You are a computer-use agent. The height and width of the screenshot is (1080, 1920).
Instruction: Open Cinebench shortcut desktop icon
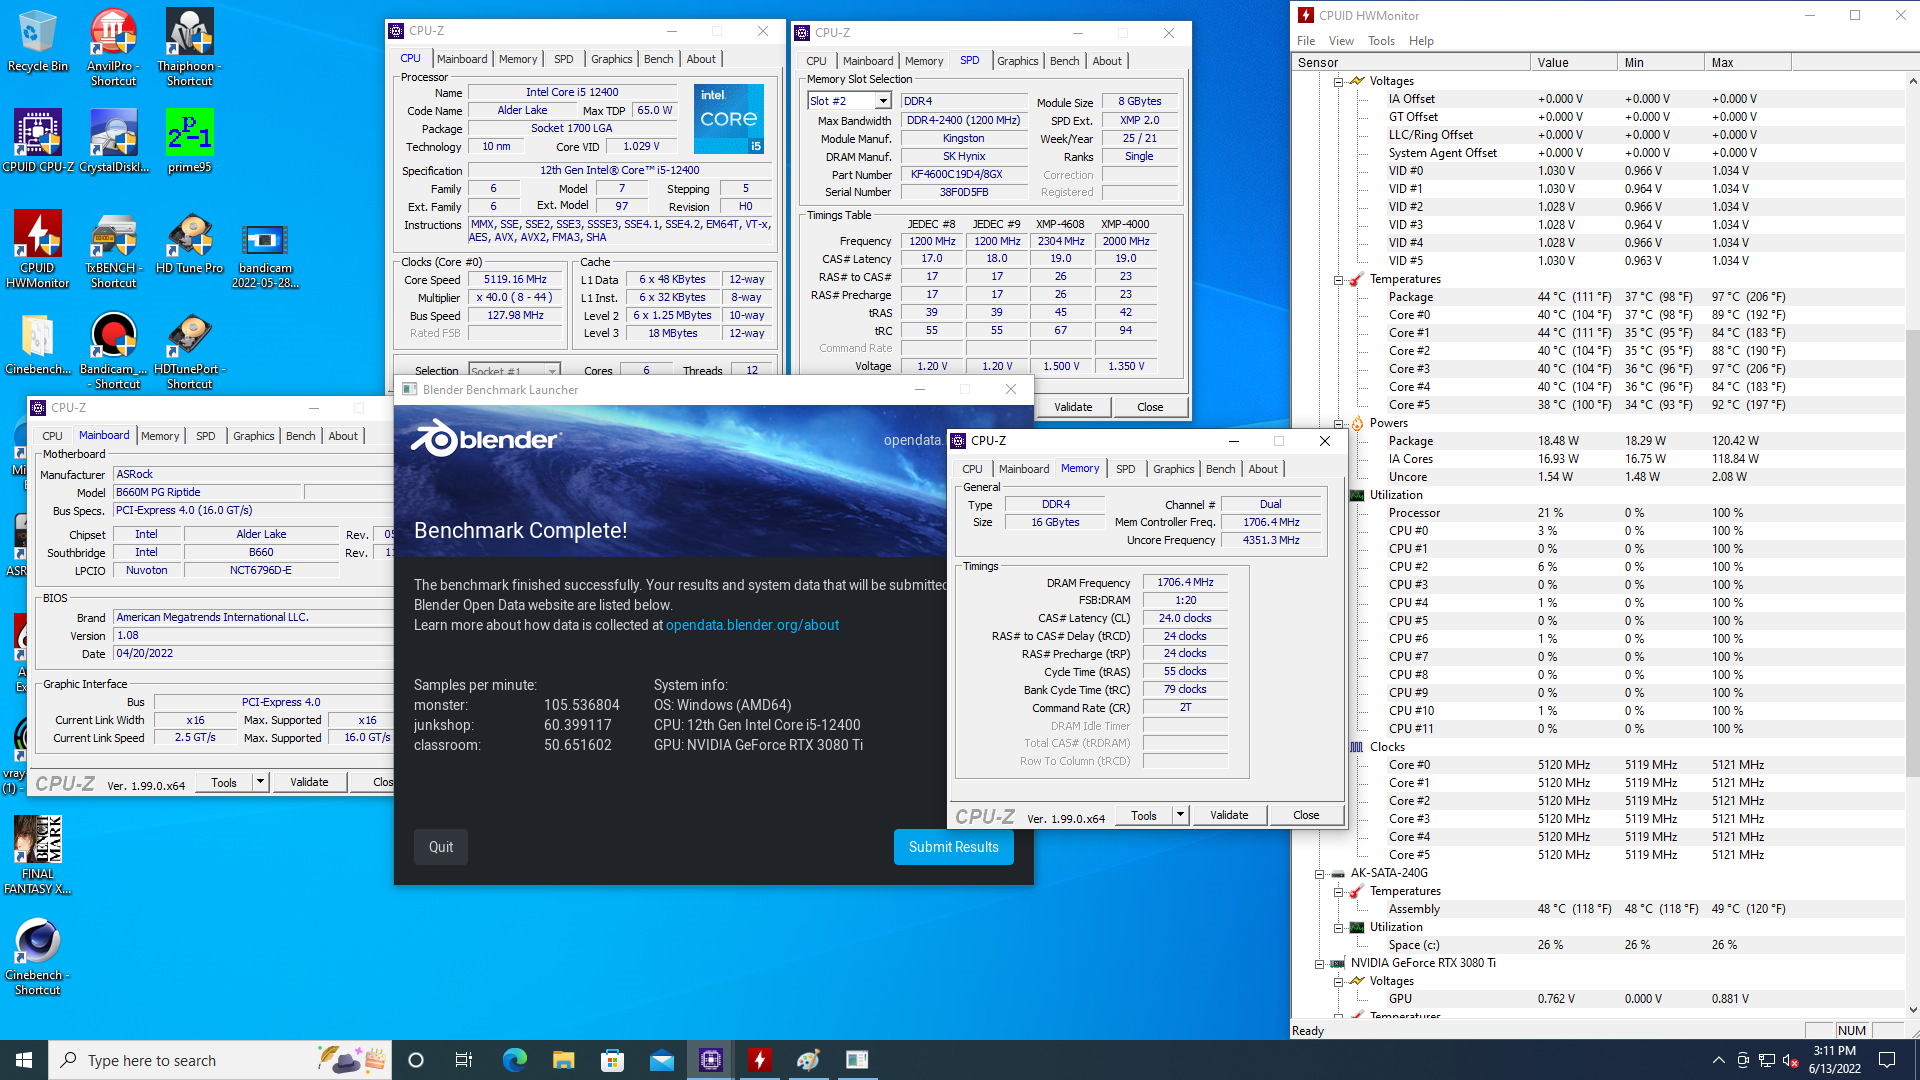37,957
